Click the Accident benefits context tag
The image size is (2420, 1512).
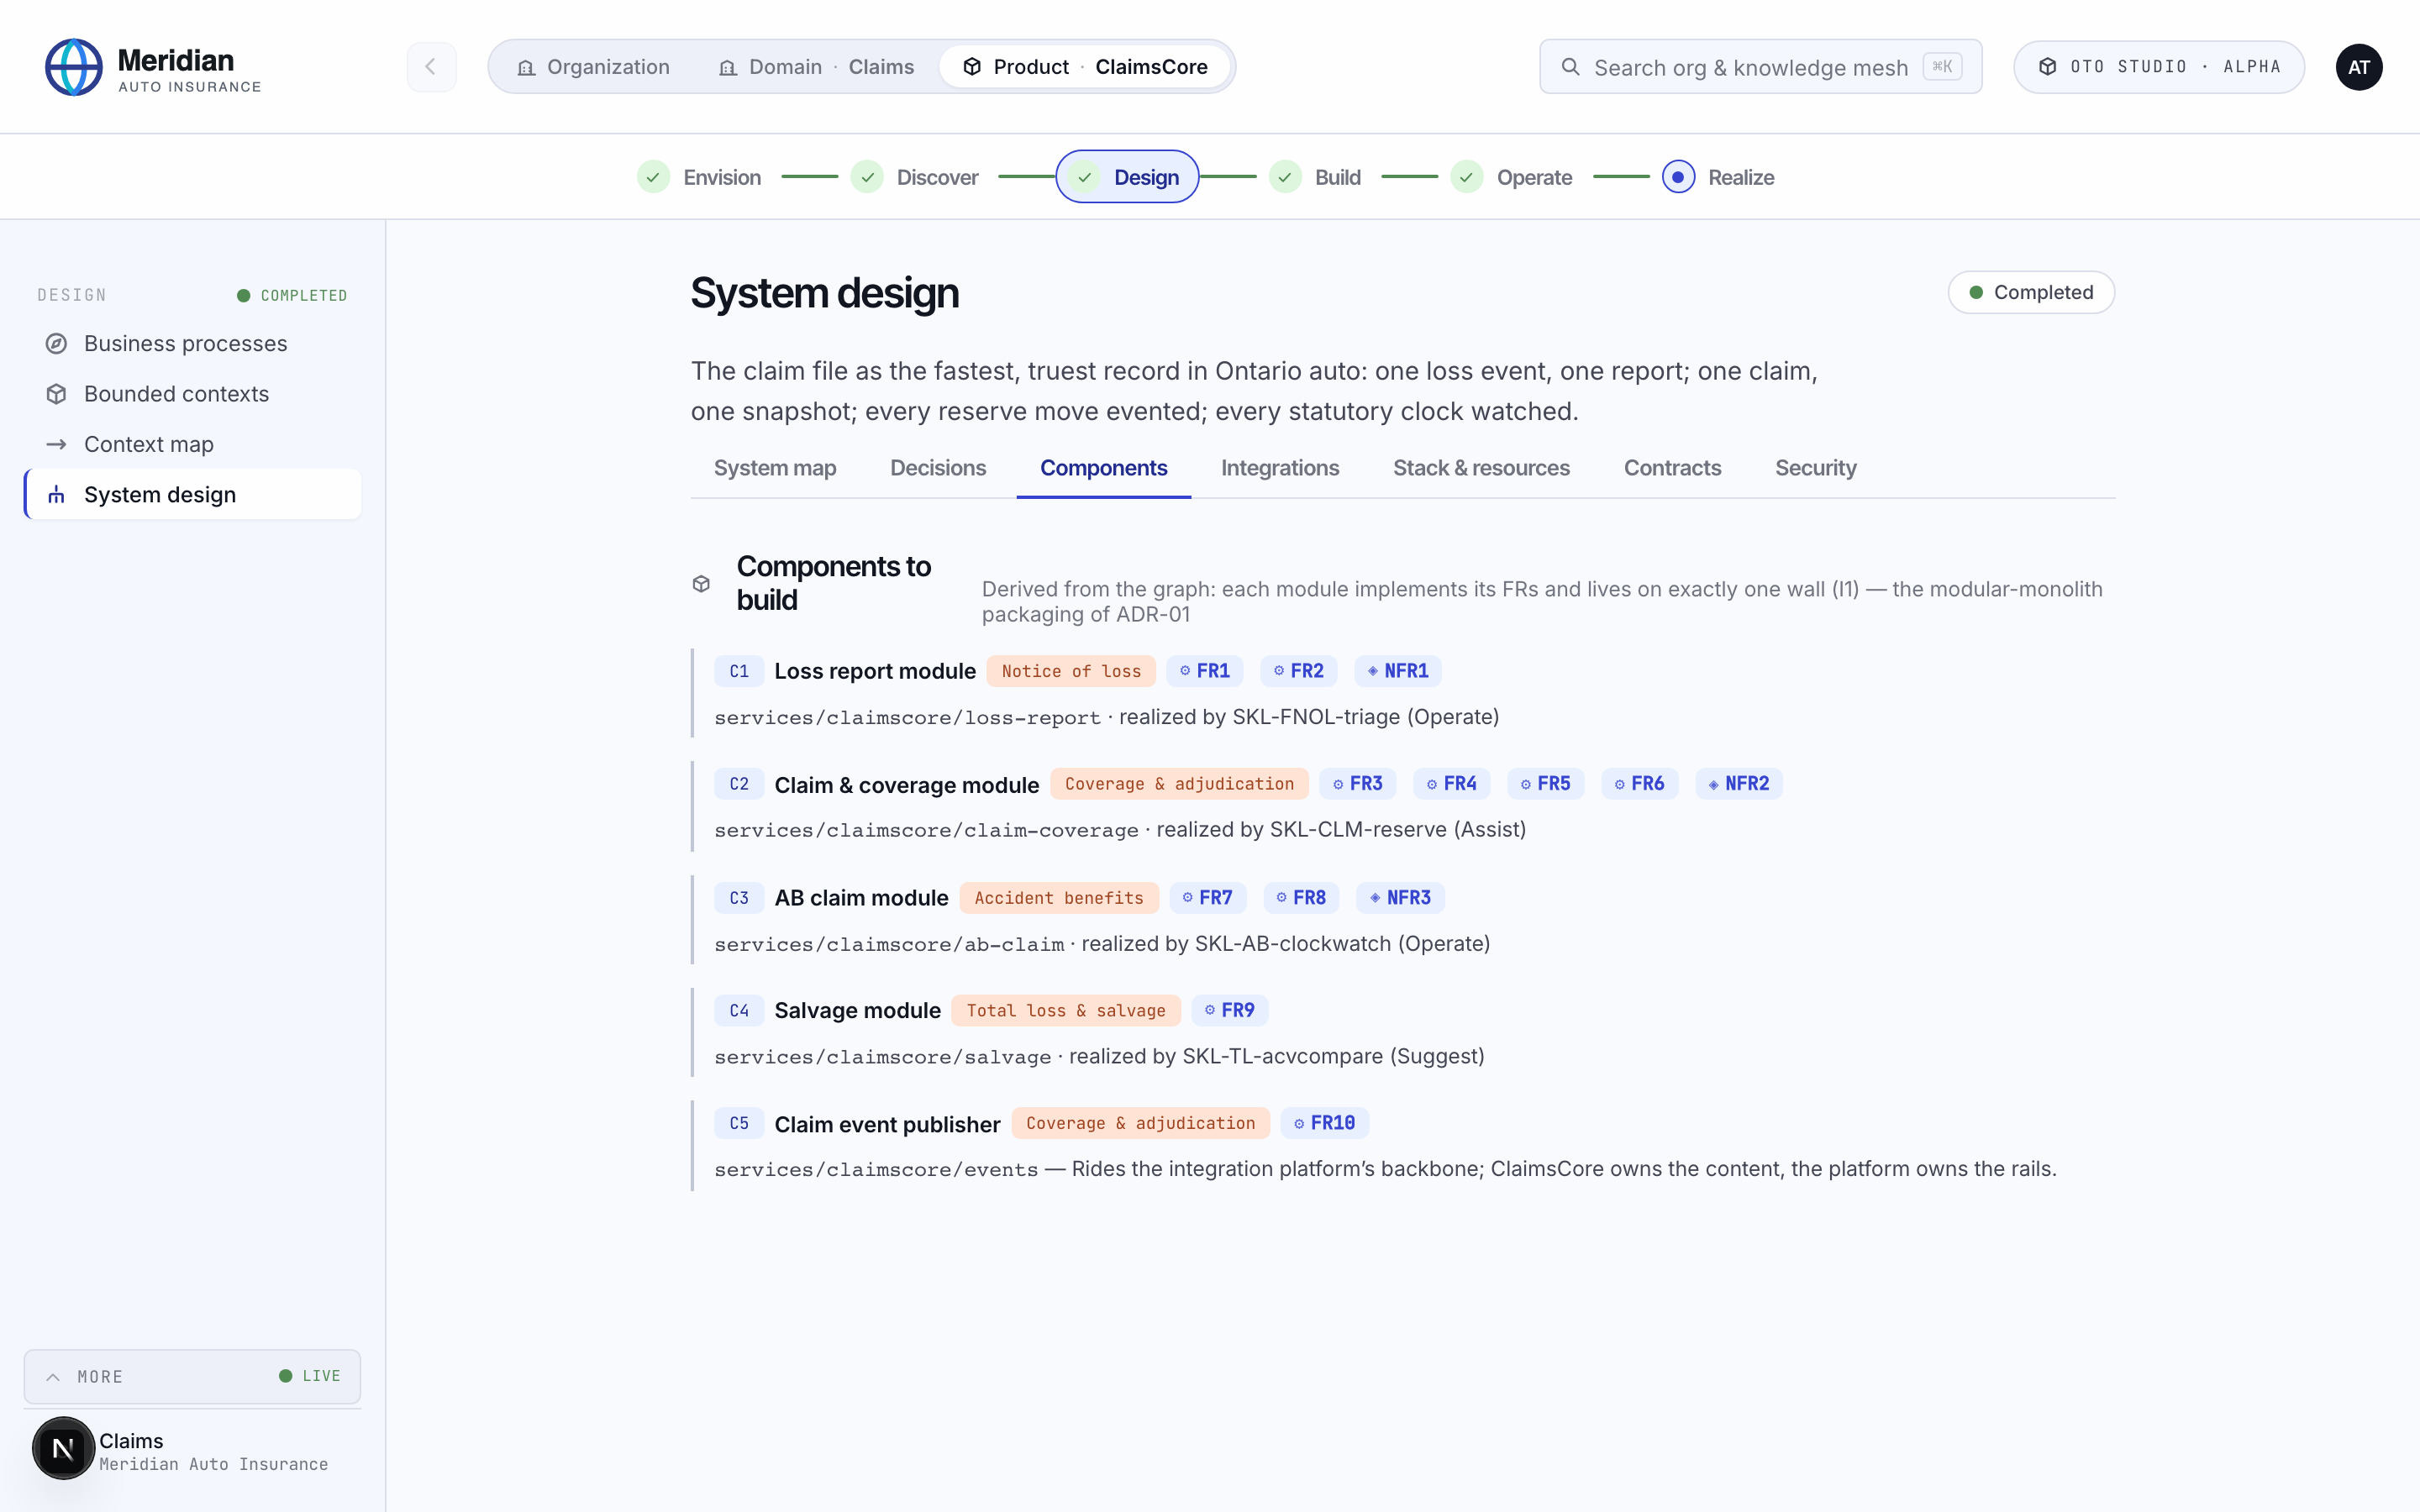click(x=1059, y=898)
